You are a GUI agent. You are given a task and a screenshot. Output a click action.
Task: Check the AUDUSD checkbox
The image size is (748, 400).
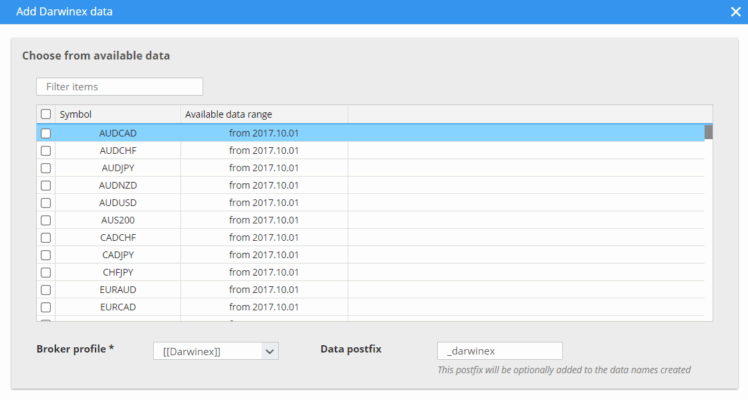45,202
